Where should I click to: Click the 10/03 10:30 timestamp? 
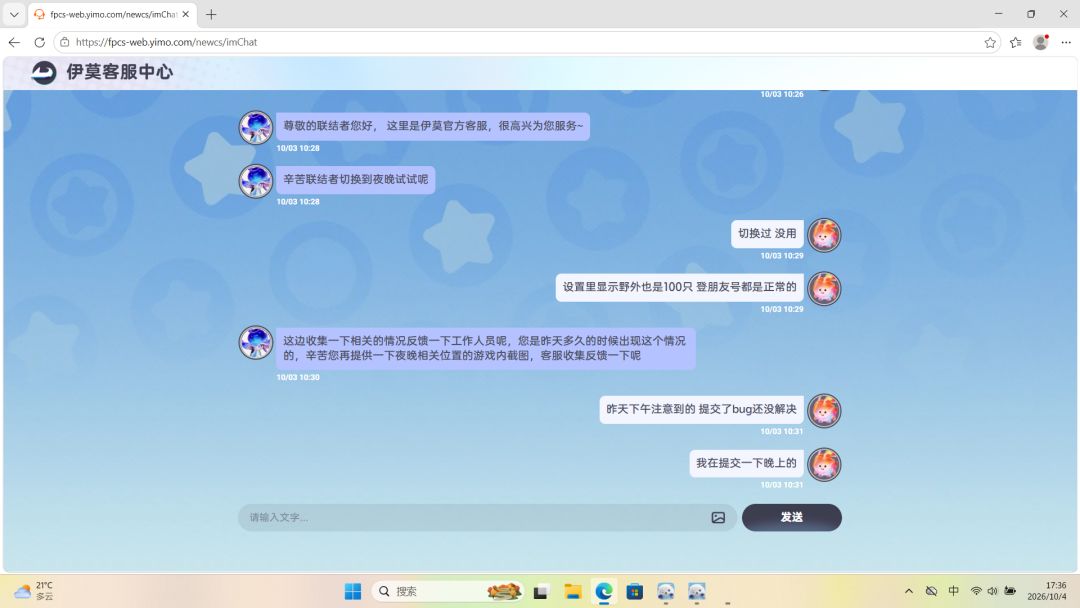(298, 377)
